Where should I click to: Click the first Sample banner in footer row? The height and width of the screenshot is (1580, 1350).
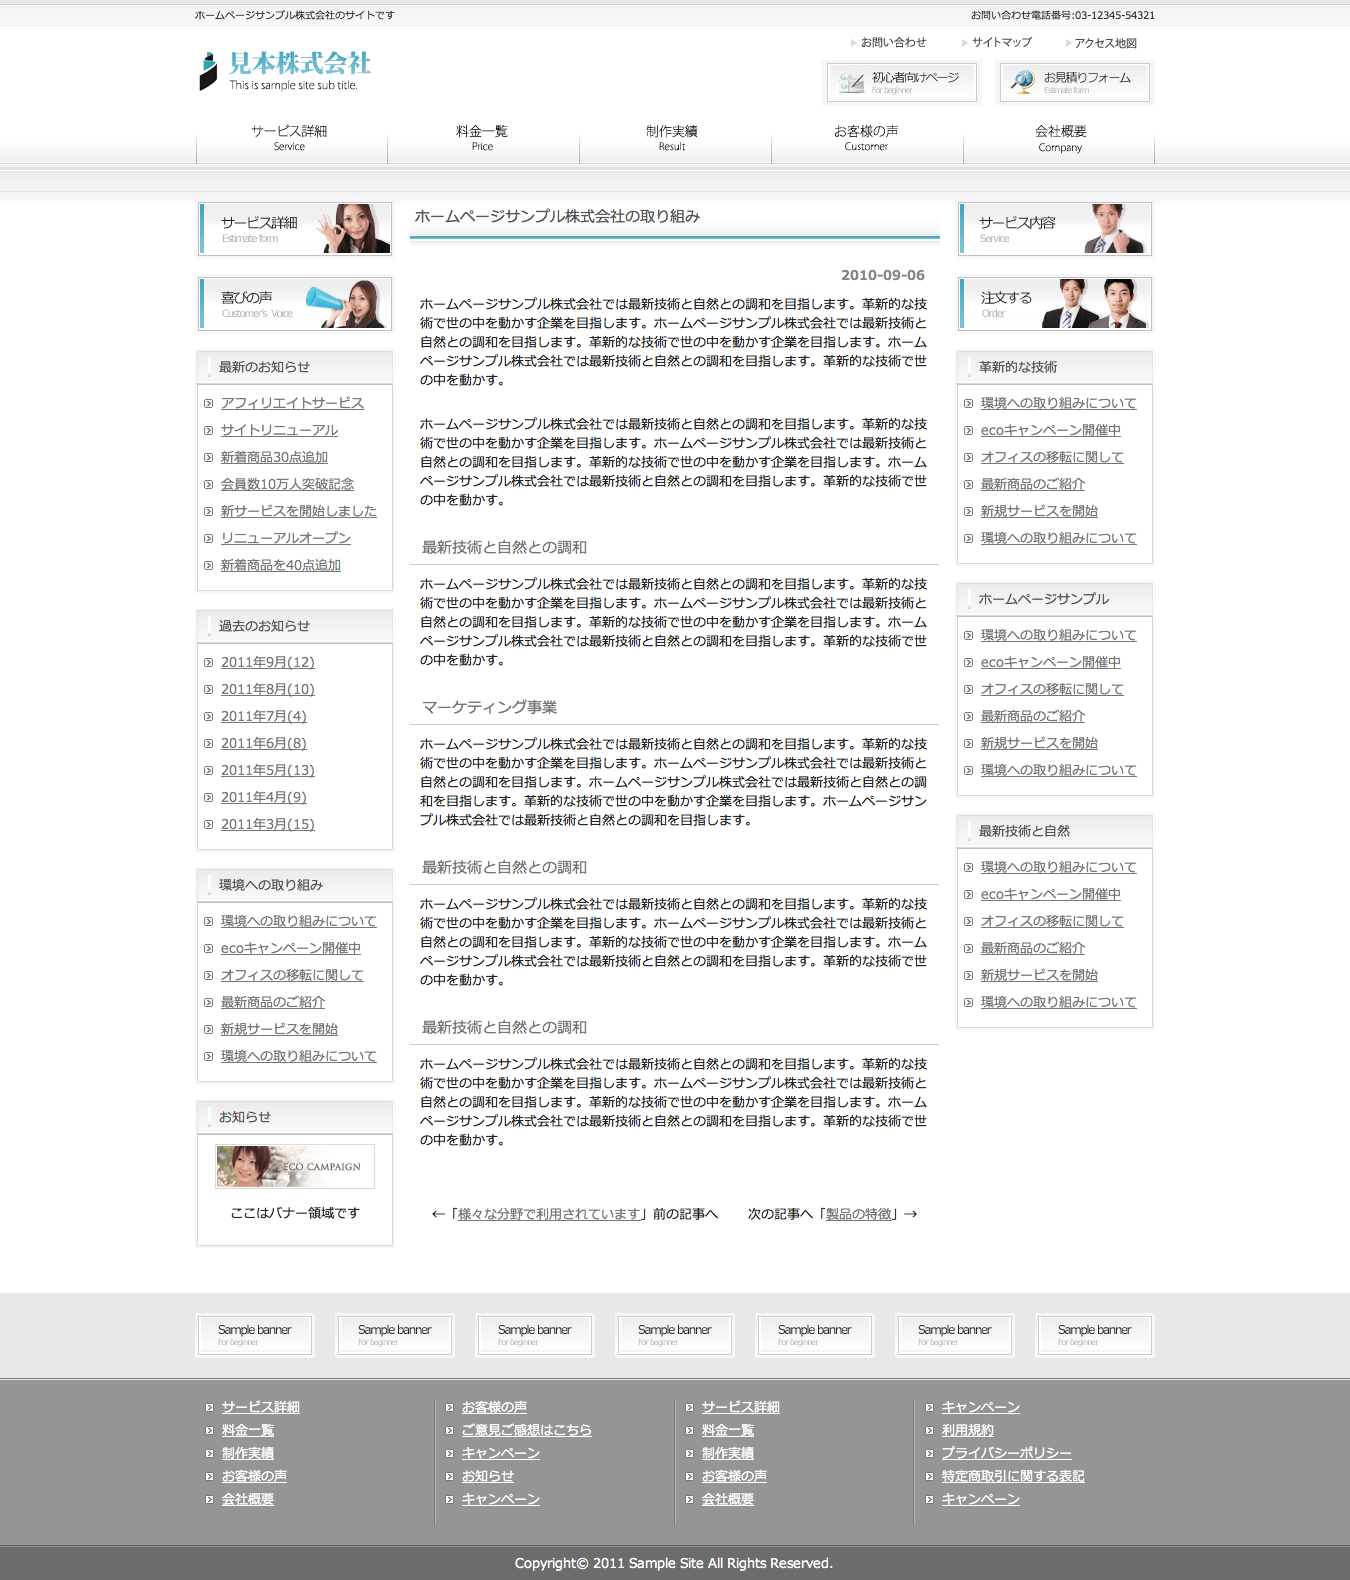tap(255, 1335)
